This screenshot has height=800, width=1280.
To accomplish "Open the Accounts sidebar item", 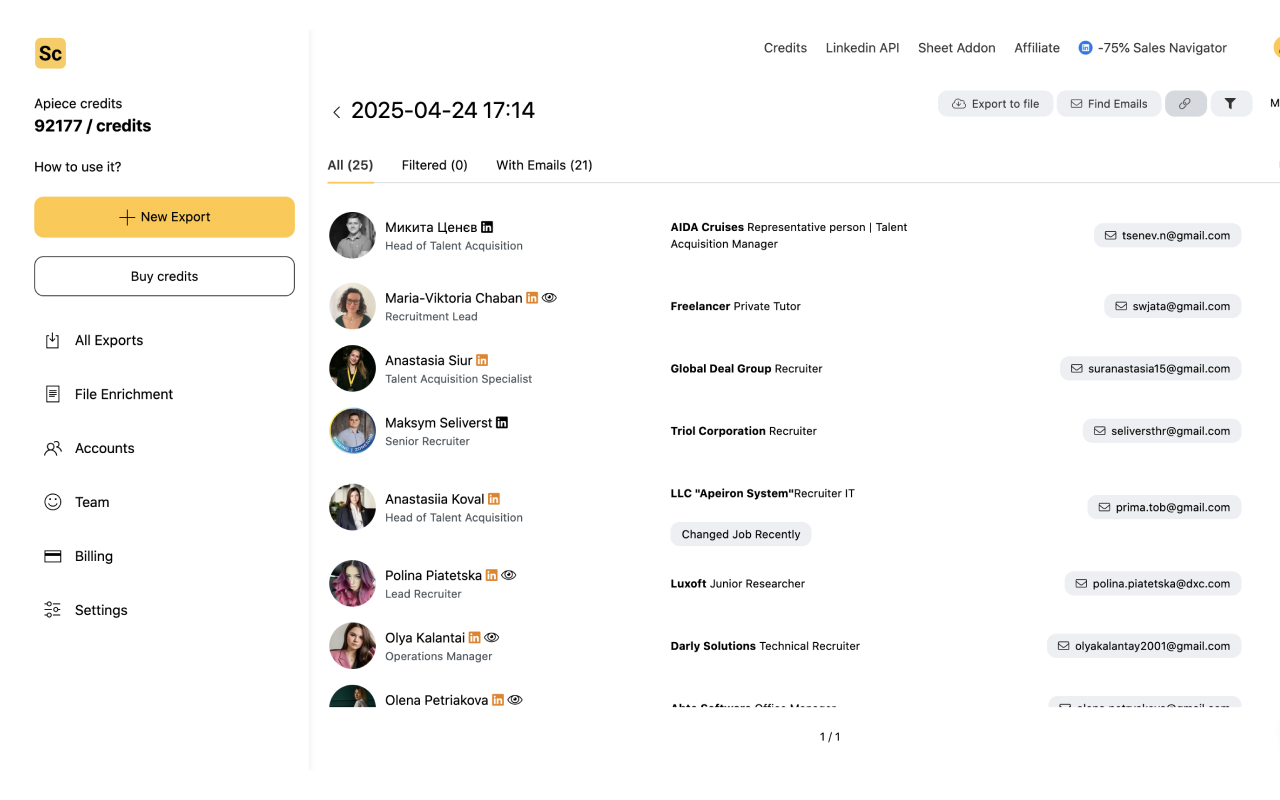I will point(89,448).
